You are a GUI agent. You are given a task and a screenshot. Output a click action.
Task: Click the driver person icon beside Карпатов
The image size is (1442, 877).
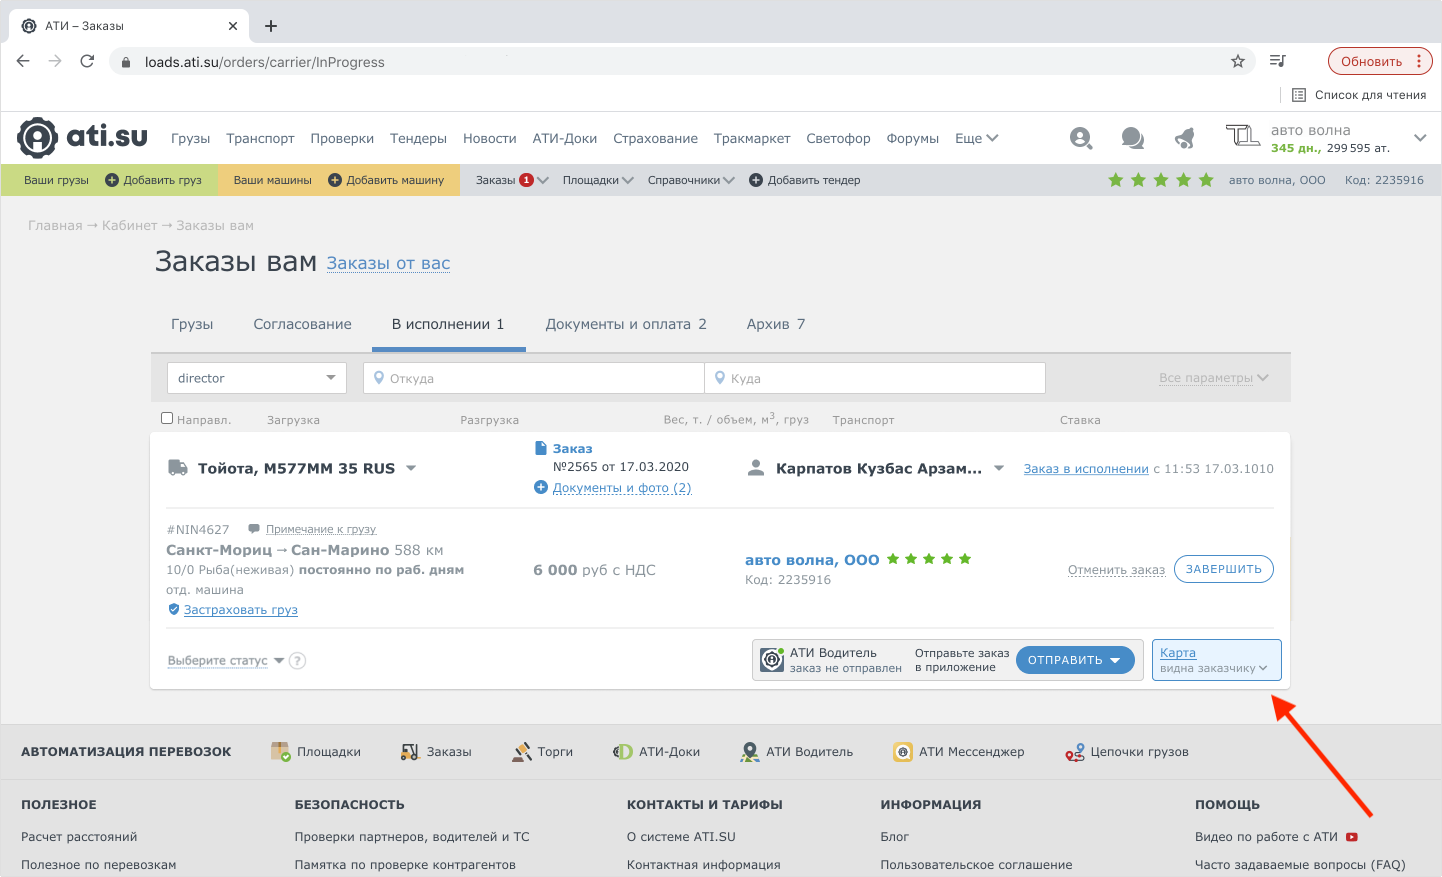(x=756, y=468)
